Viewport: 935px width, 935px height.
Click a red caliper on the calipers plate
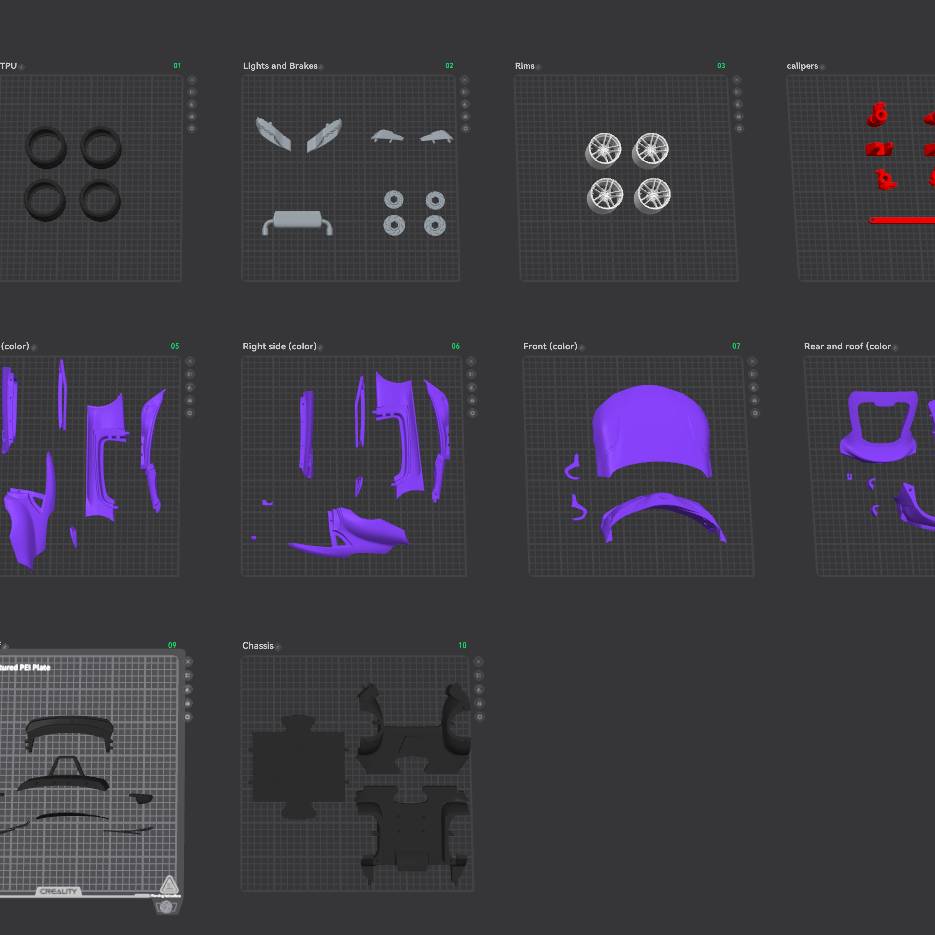878,115
